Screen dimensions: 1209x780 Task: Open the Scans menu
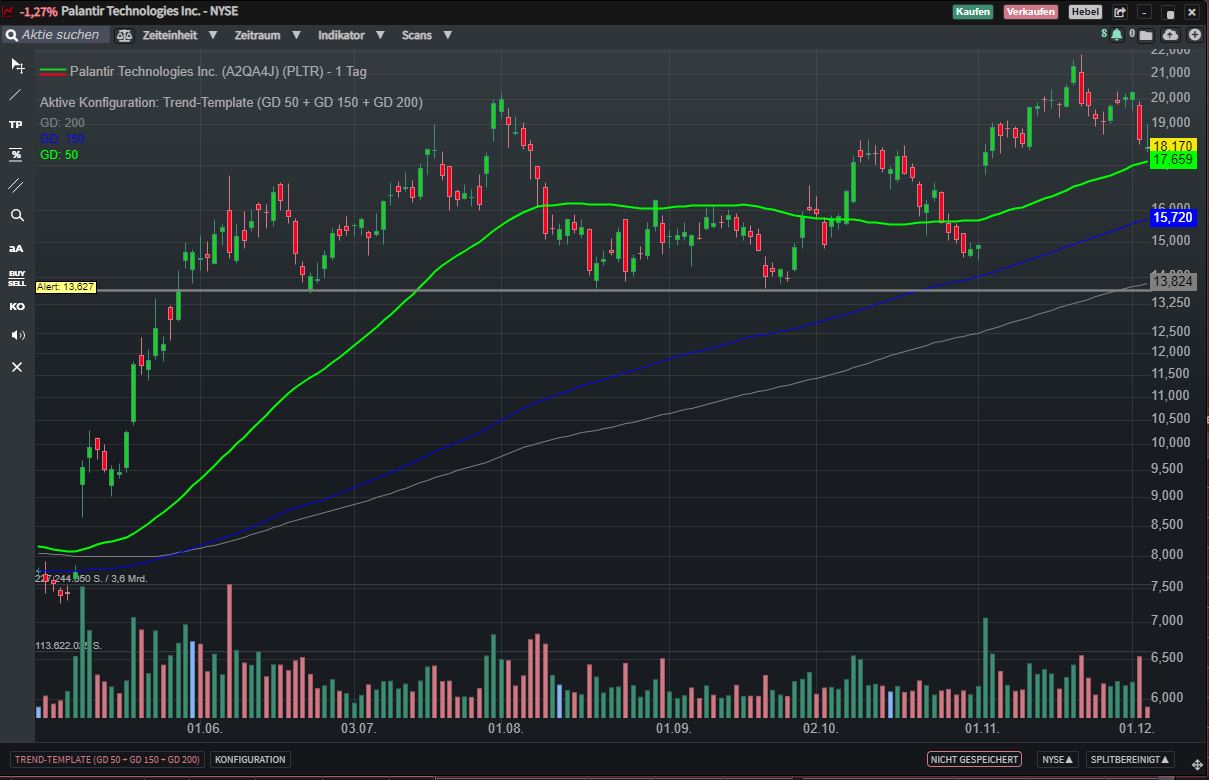point(426,35)
